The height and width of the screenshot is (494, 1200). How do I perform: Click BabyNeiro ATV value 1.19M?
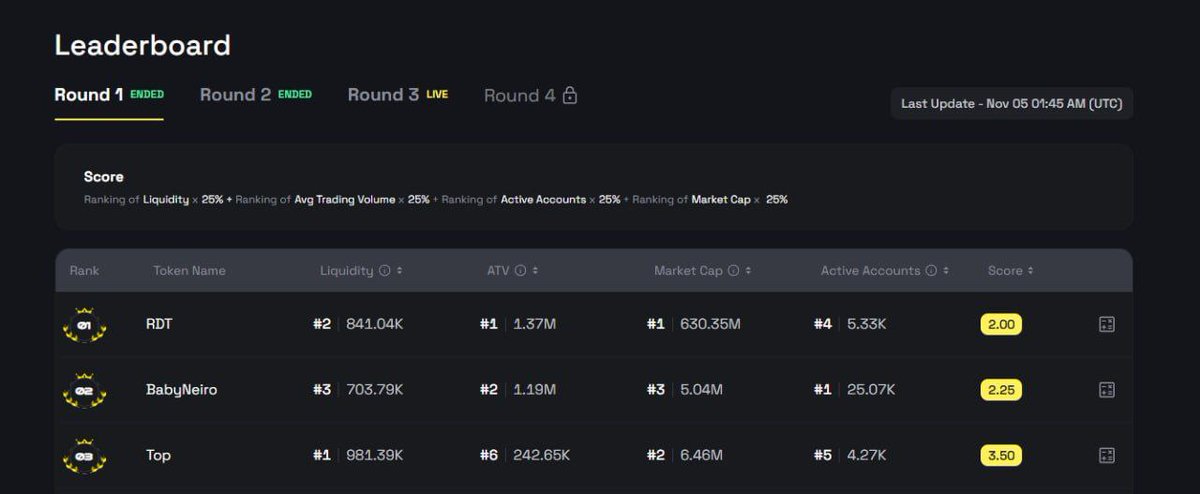click(x=534, y=390)
